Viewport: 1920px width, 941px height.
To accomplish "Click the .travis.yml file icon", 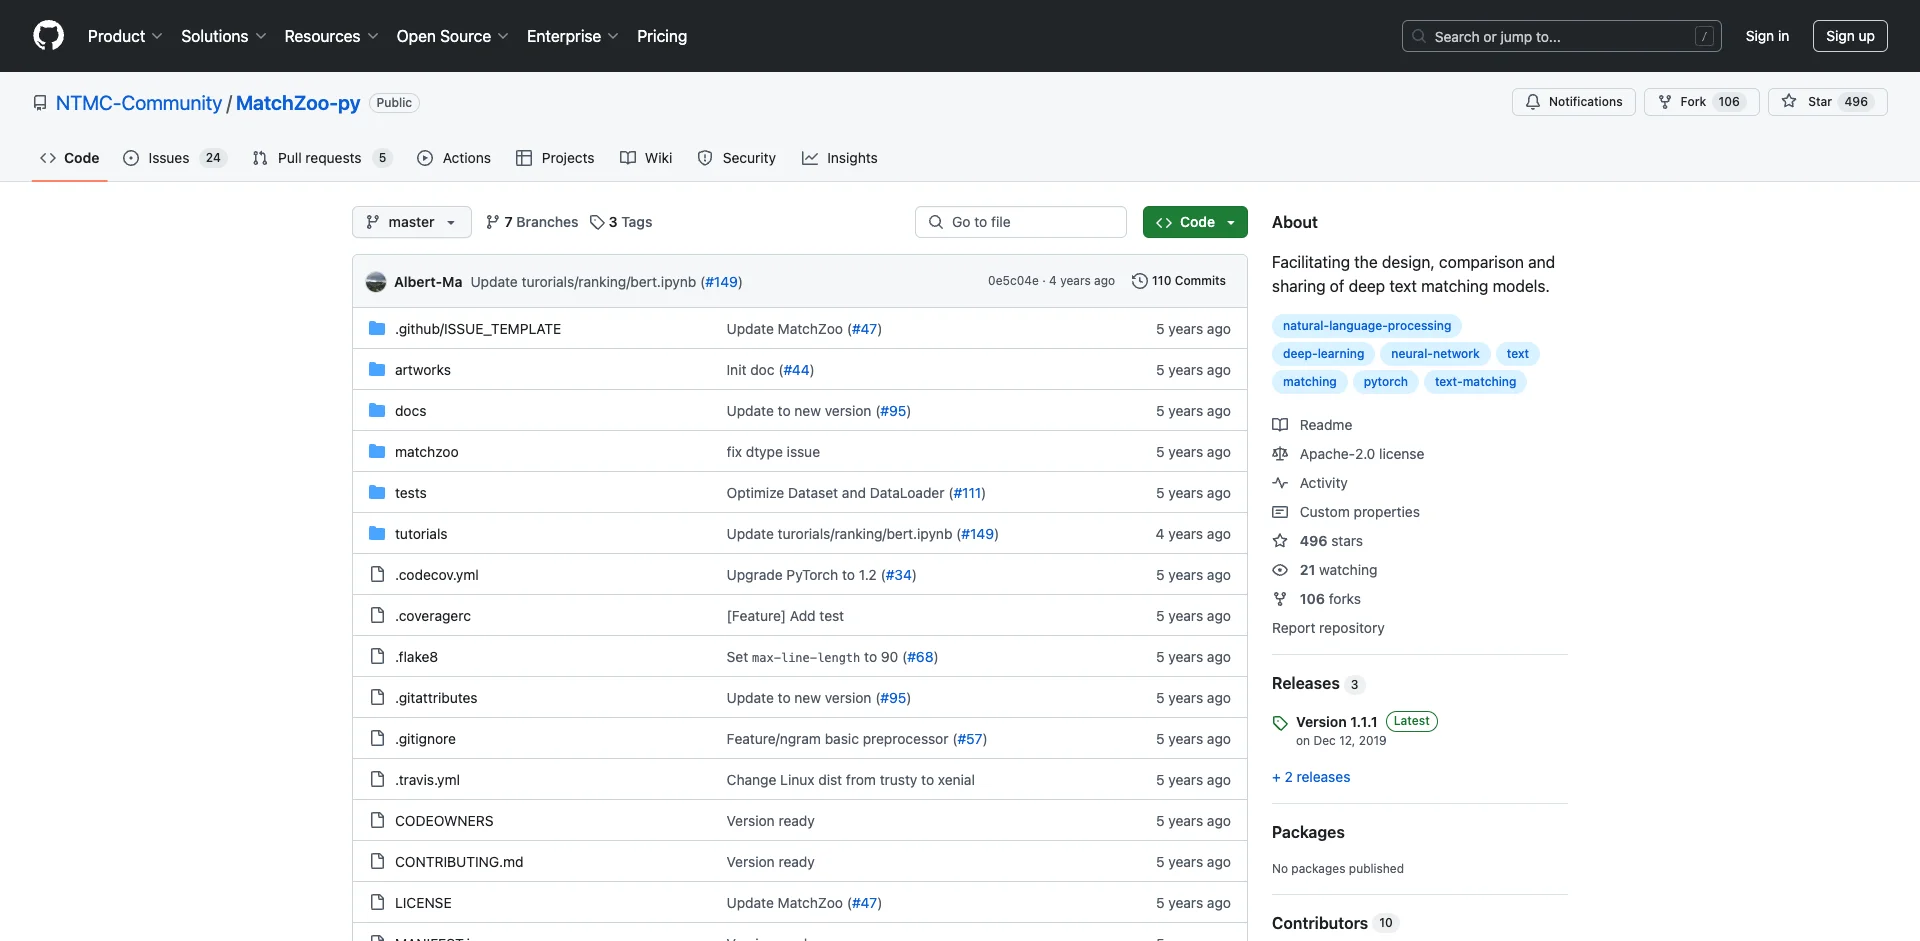I will pyautogui.click(x=377, y=779).
